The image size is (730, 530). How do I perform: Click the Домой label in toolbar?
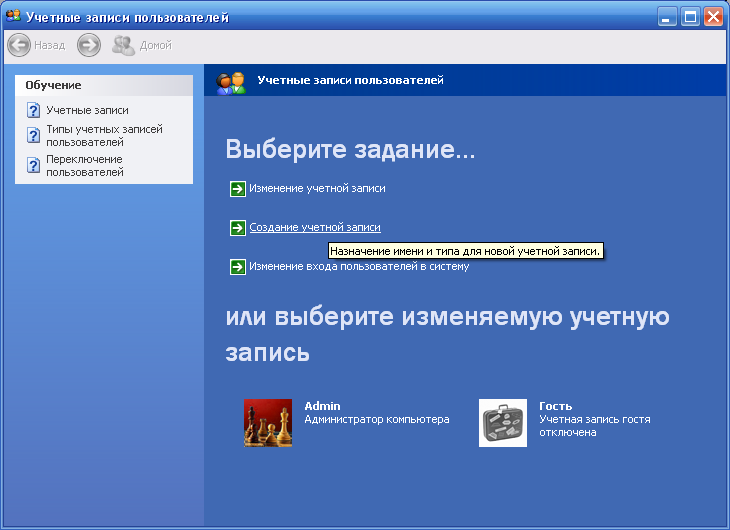pos(155,45)
